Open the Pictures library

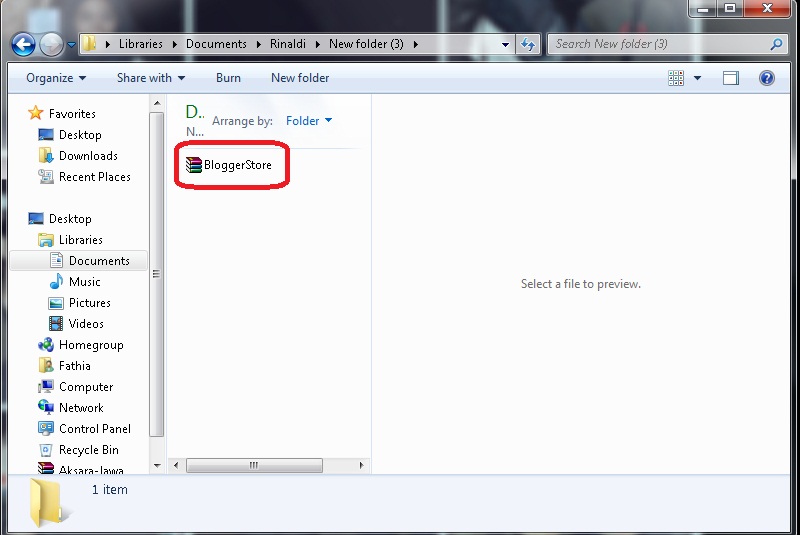(89, 302)
